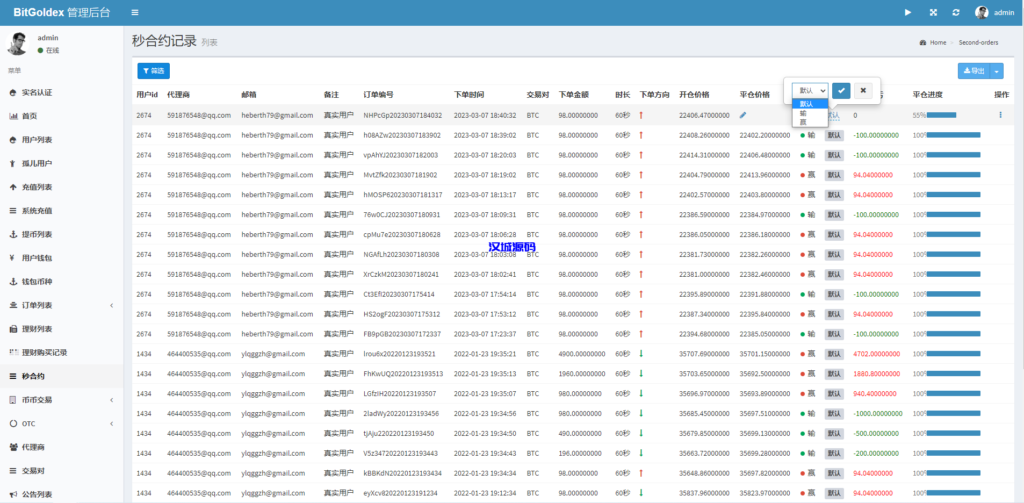Click the play icon in top bar
The width and height of the screenshot is (1024, 503).
click(908, 12)
